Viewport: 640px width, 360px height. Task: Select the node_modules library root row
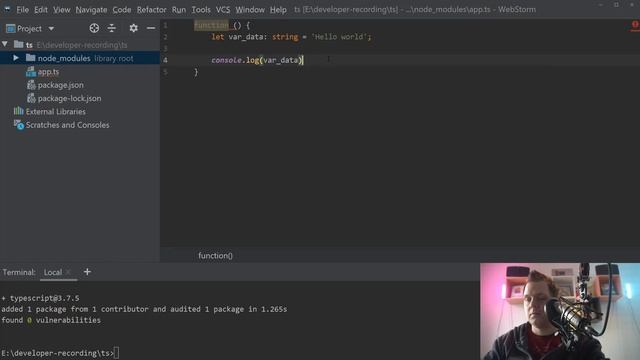click(80, 58)
